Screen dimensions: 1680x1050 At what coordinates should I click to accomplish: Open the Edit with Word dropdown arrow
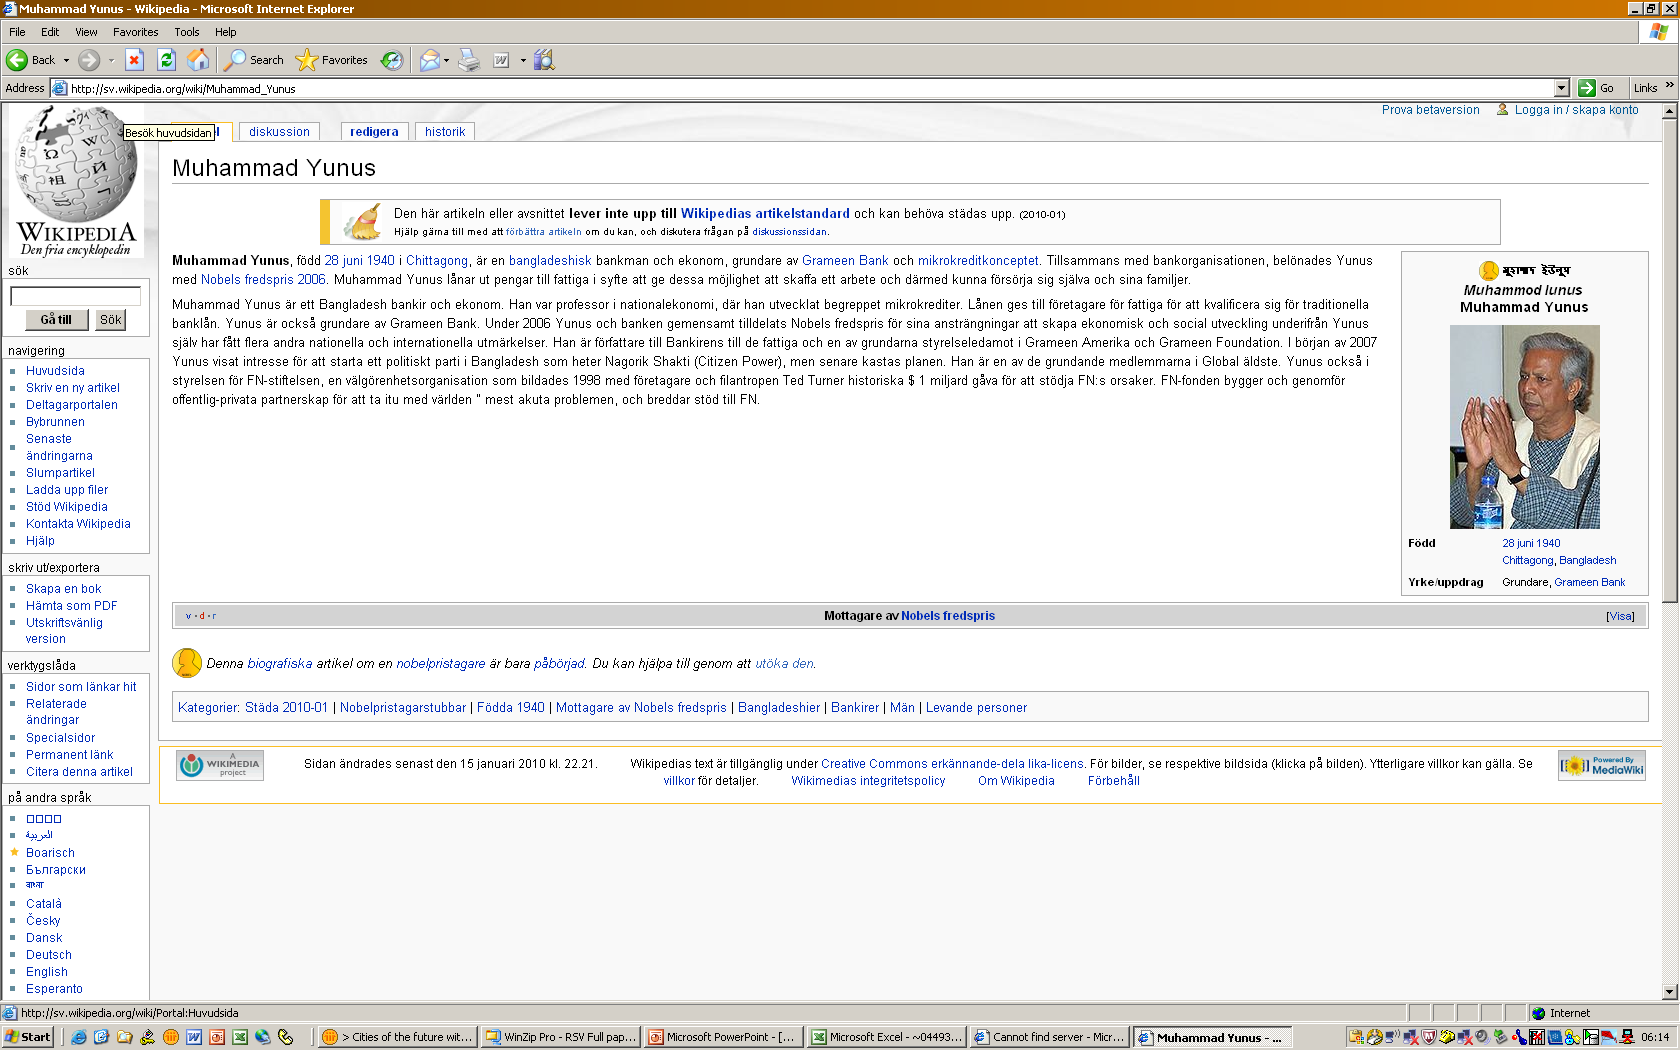[522, 60]
